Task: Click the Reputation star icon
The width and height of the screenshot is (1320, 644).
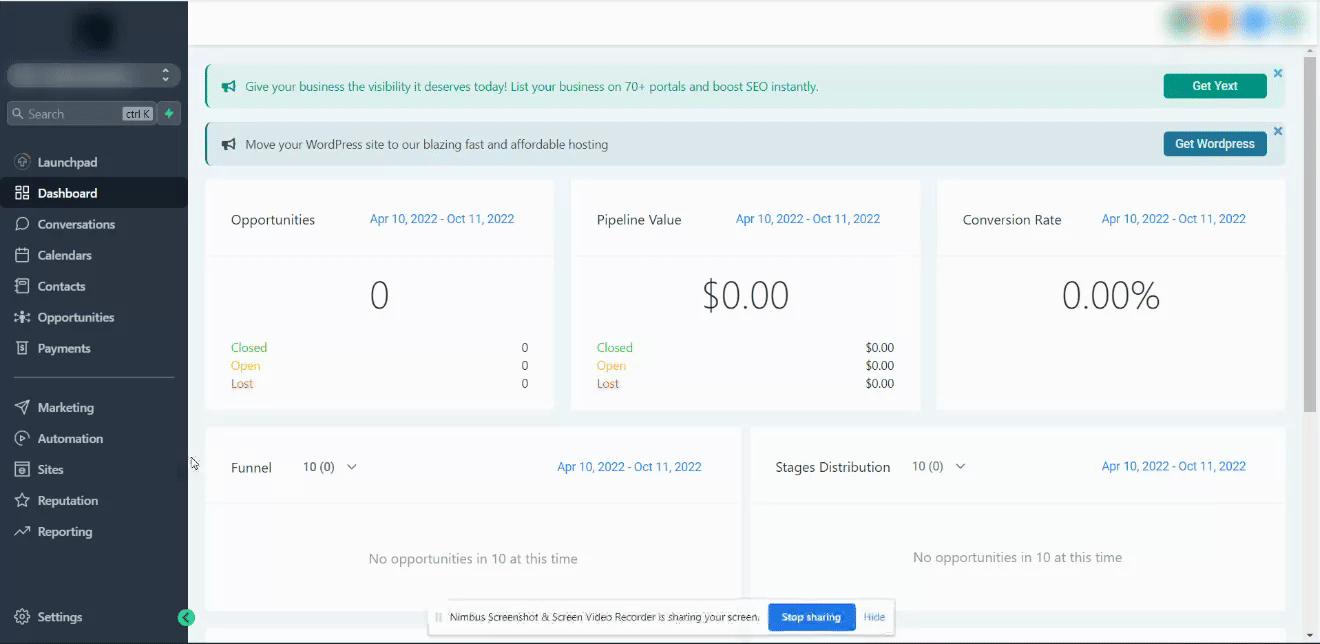Action: point(22,500)
